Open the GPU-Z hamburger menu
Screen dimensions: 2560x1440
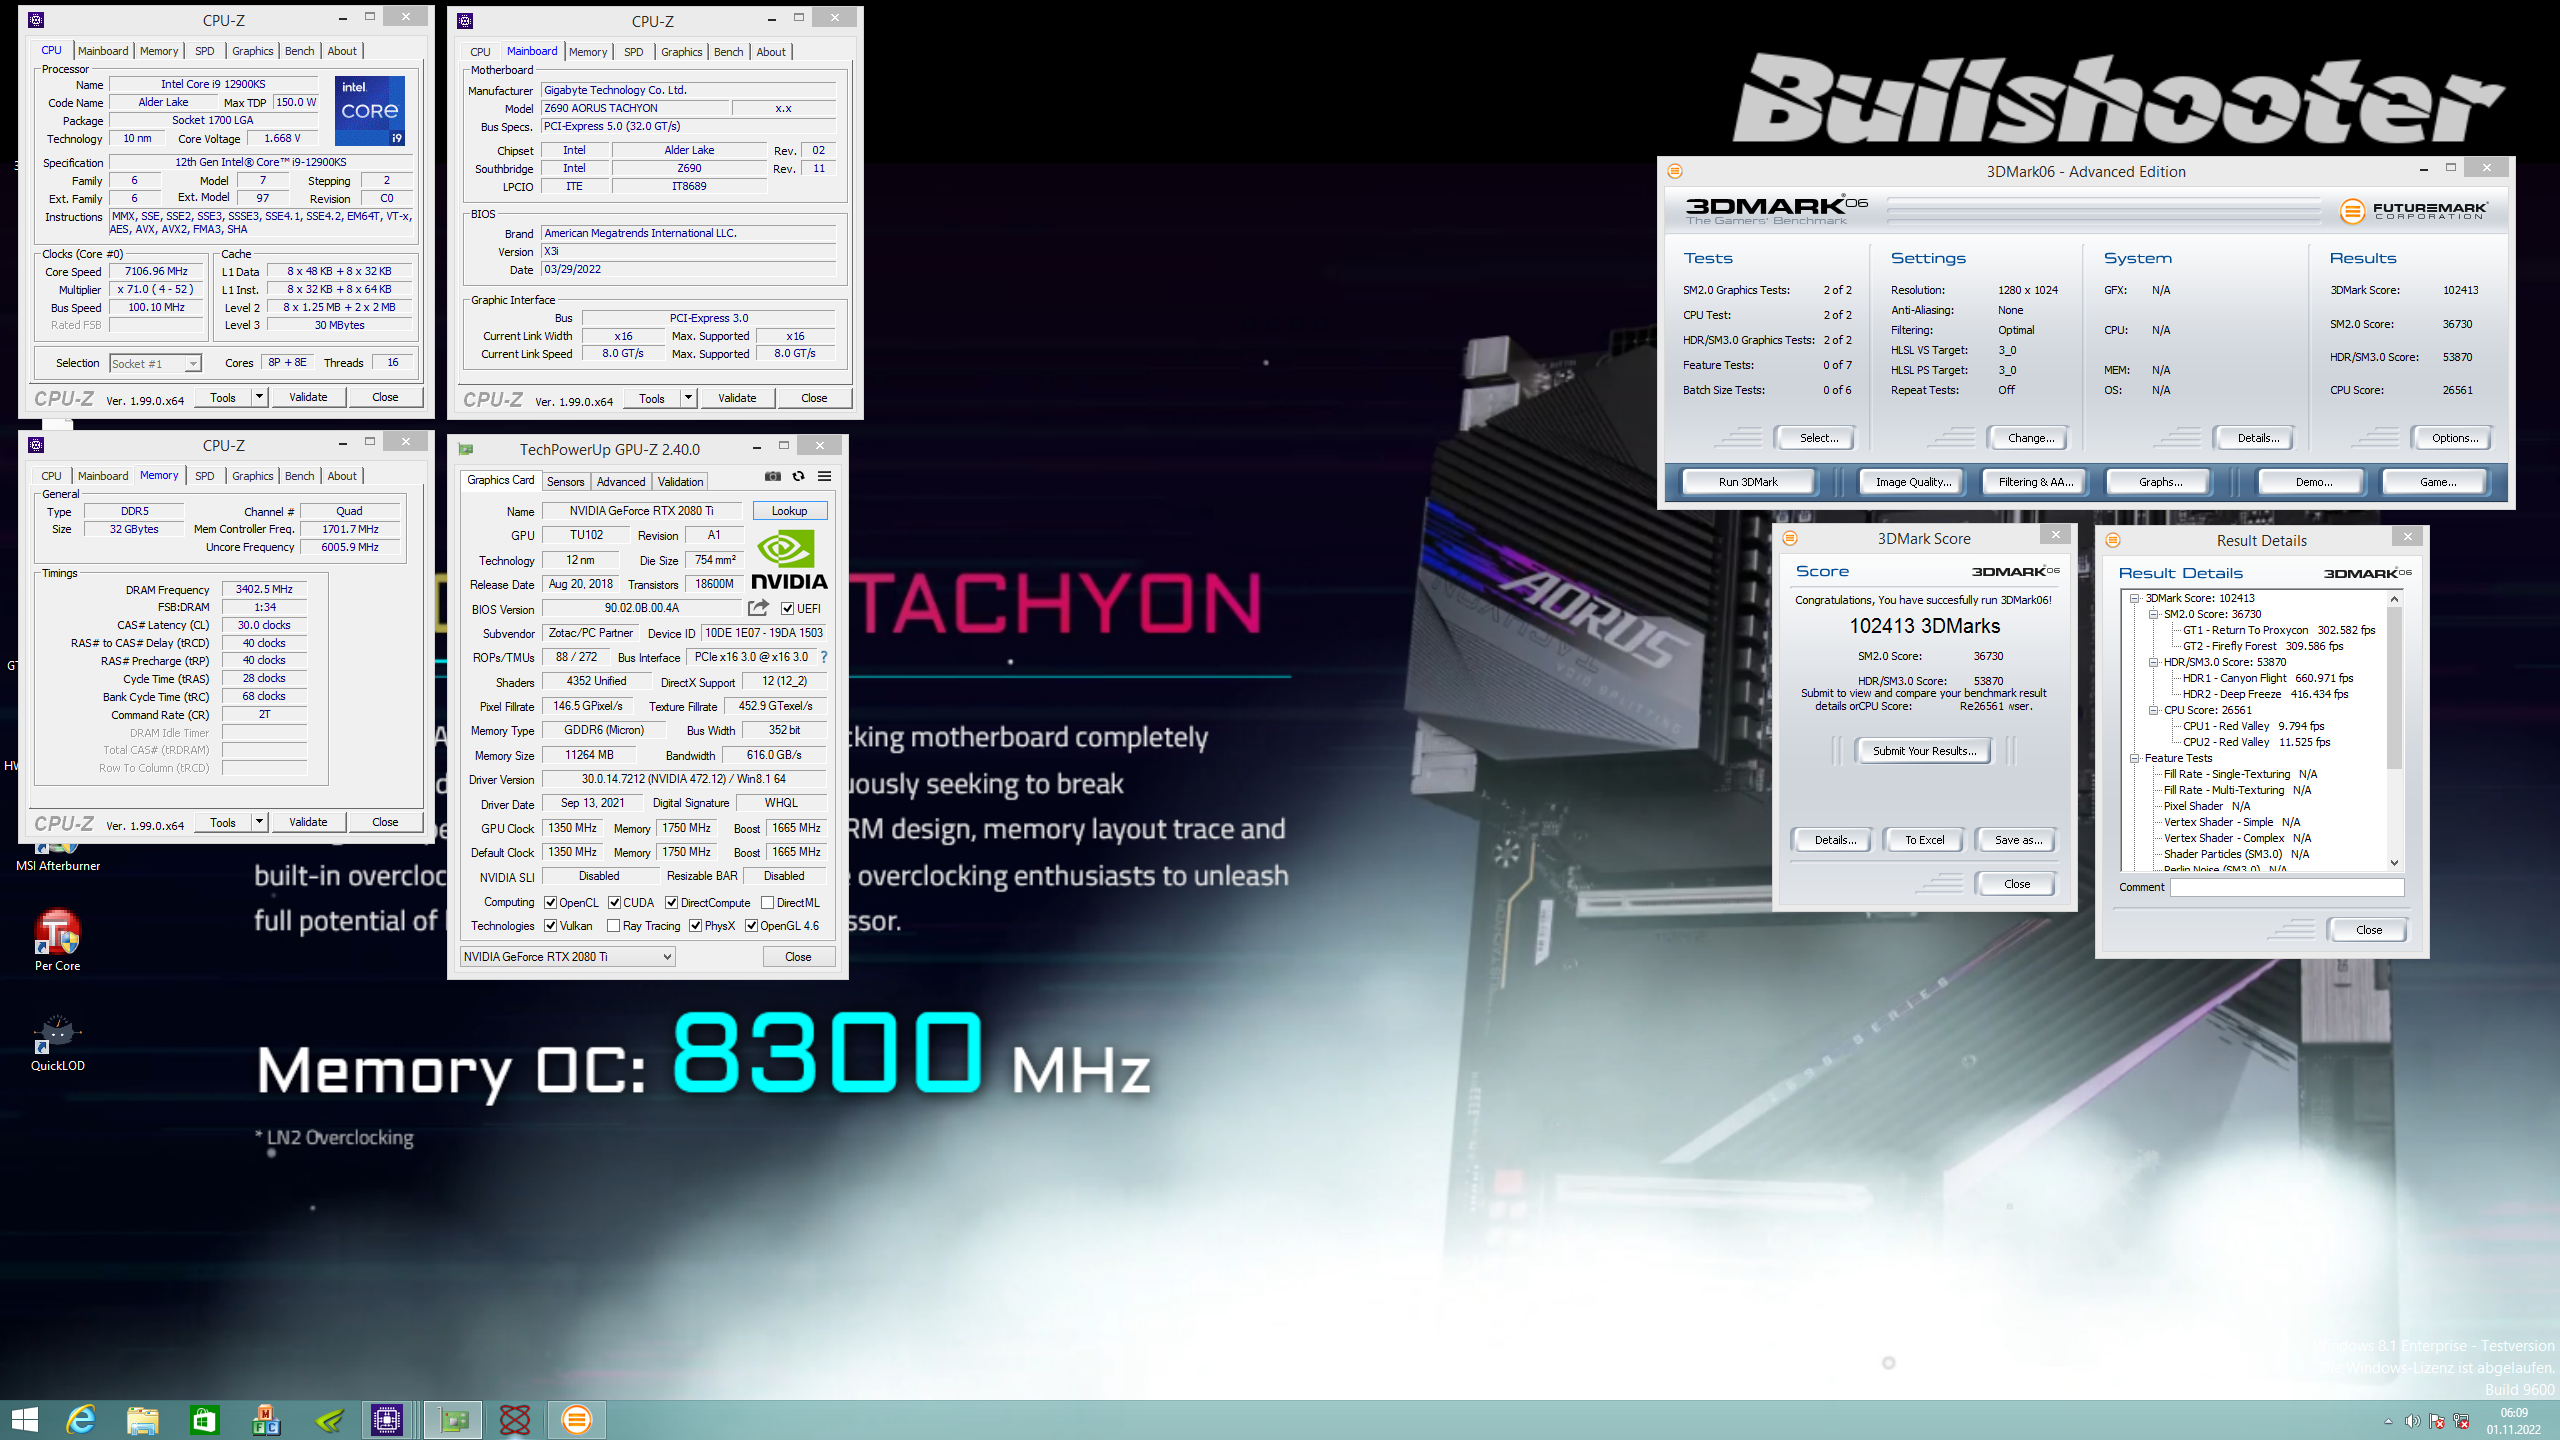click(825, 476)
